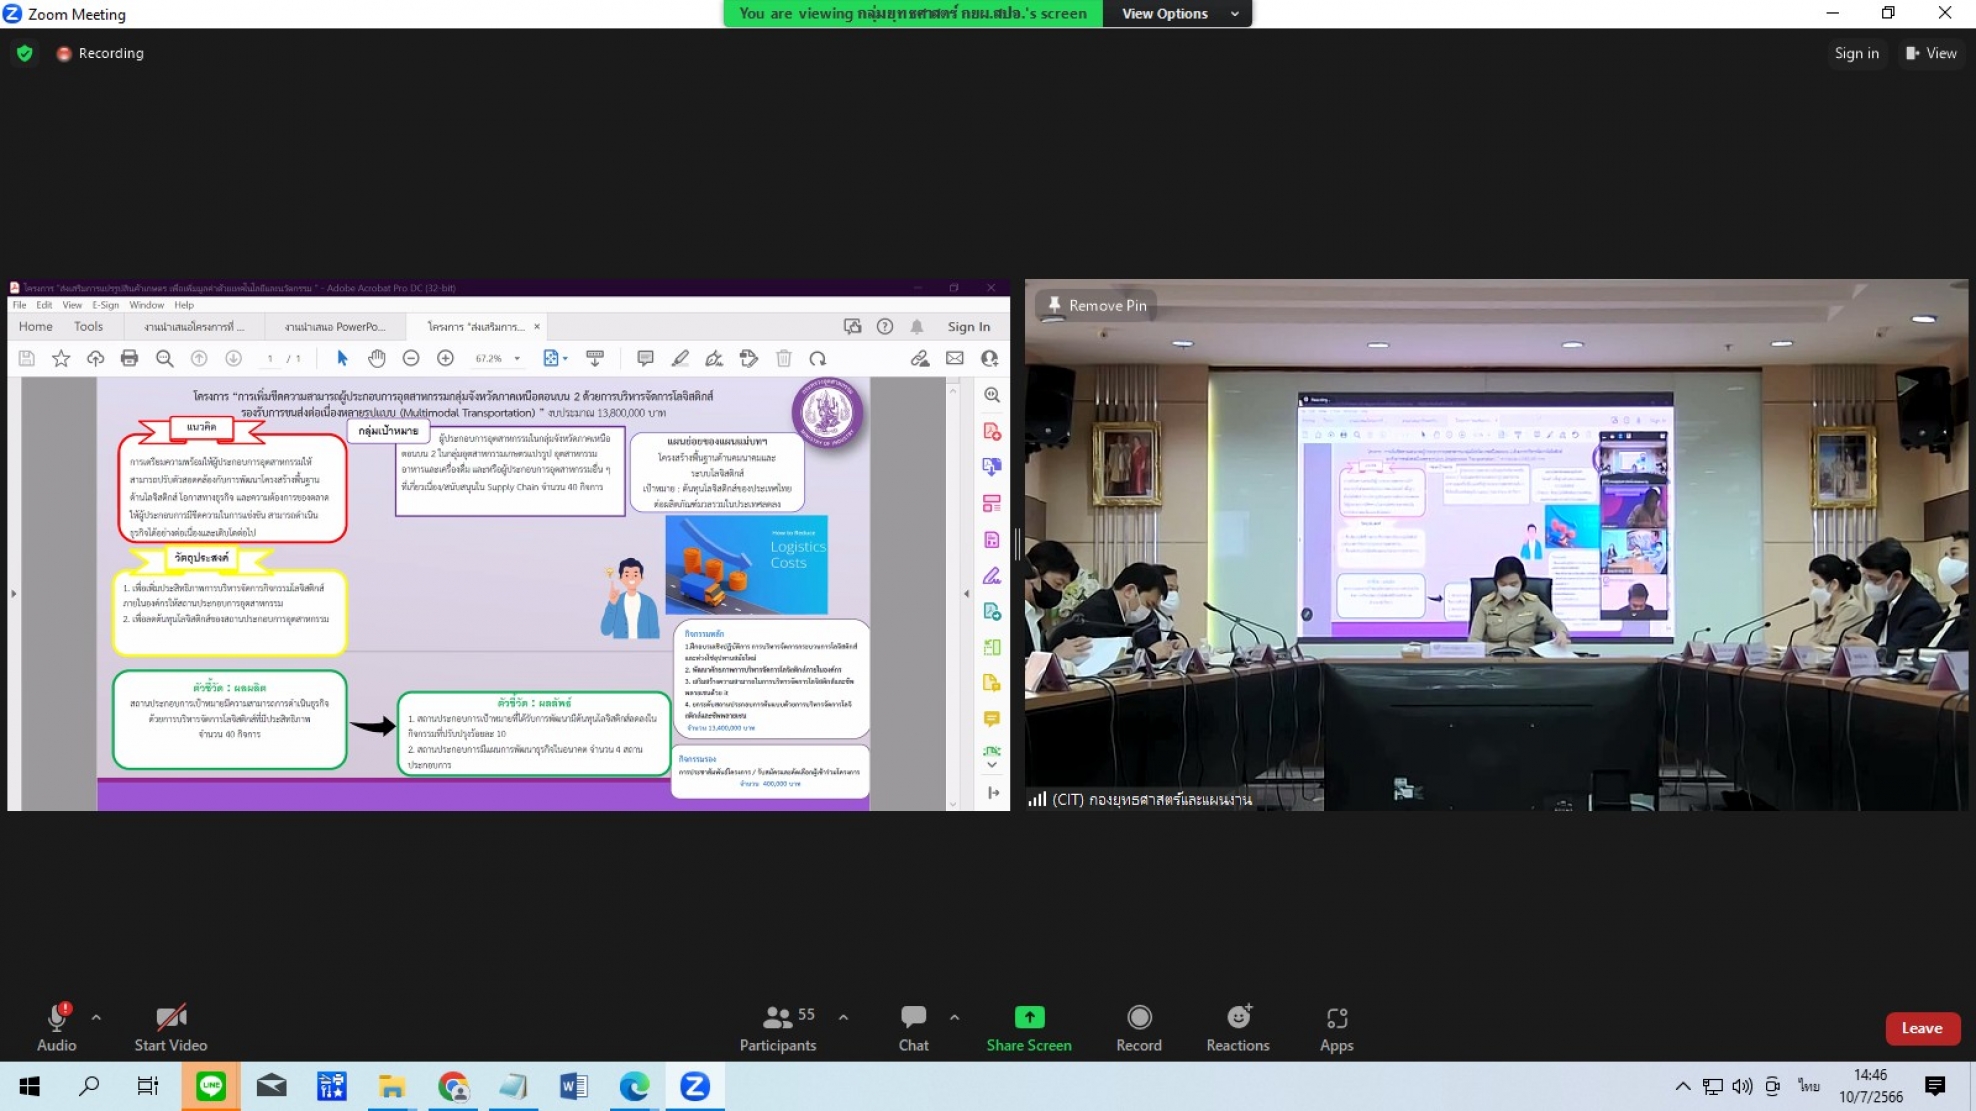Click the save disk icon in Acrobat

27,358
